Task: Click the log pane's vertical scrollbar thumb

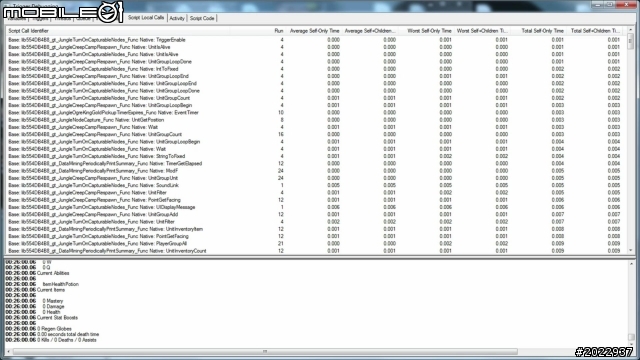Action: [631, 337]
